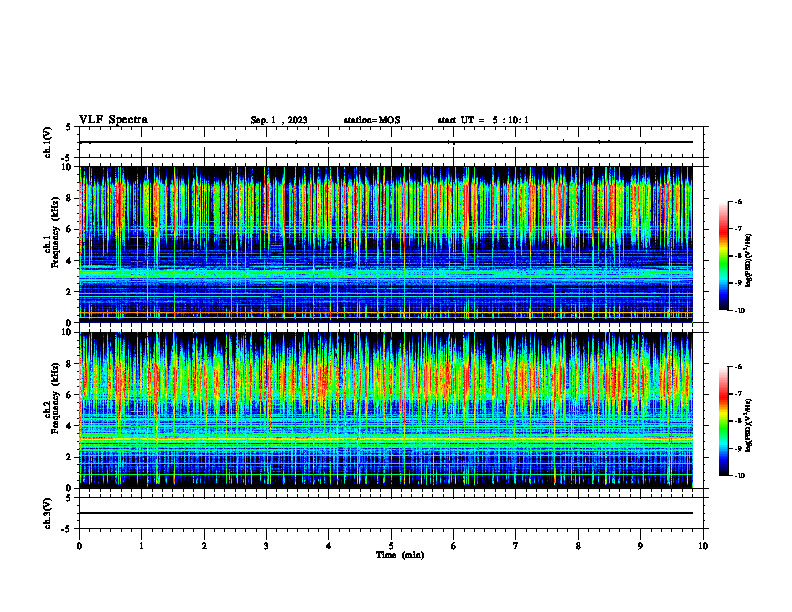Click the "ch.3(V)" axis label
The image size is (792, 612).
pyautogui.click(x=48, y=513)
